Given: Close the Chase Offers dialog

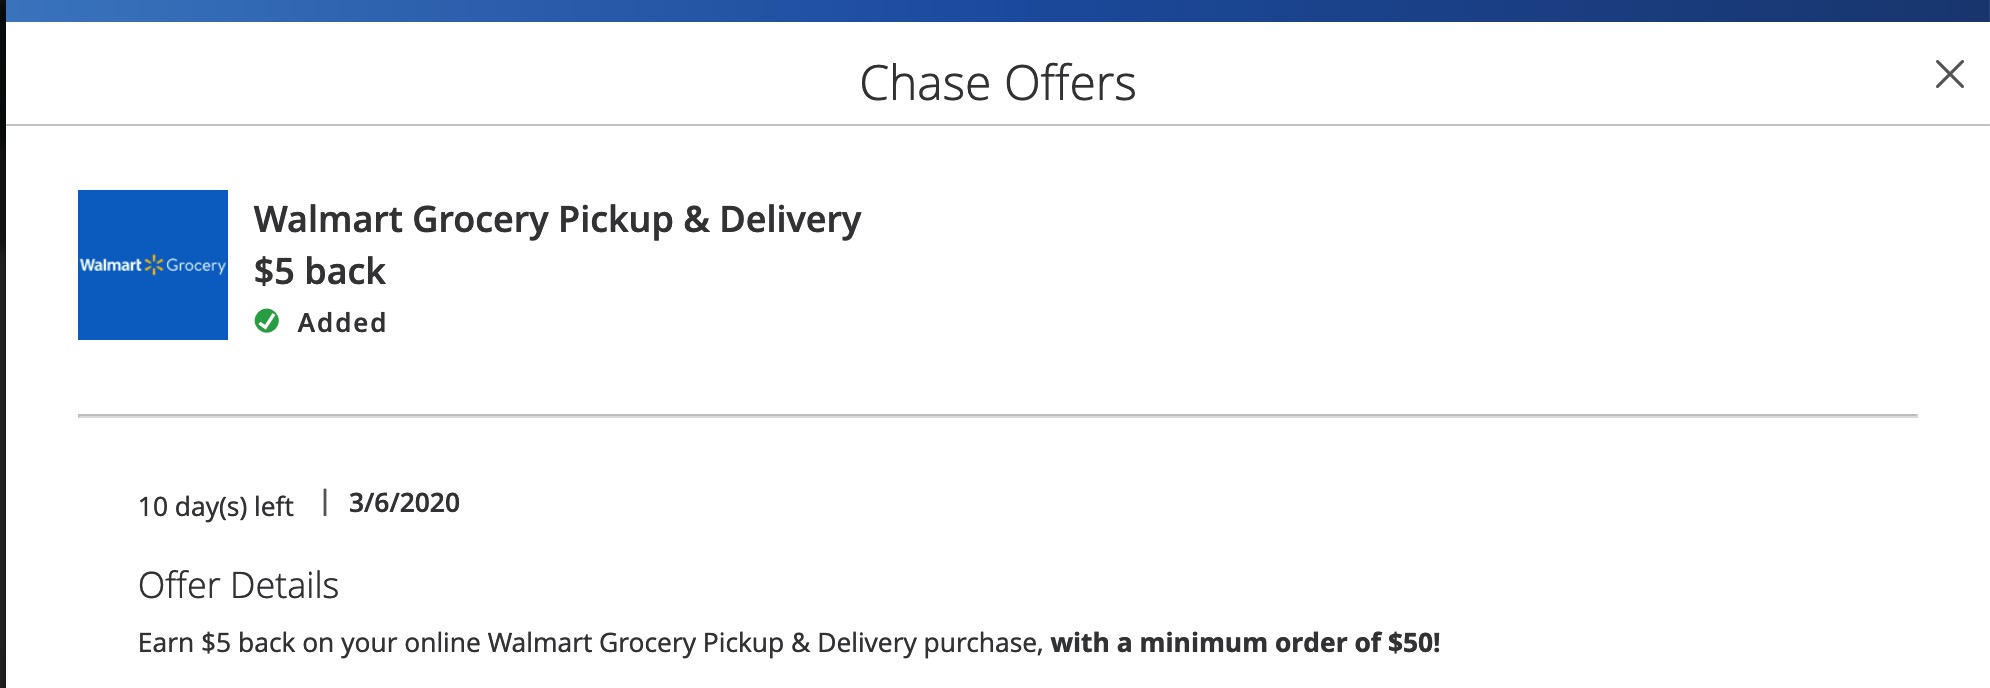Looking at the screenshot, I should (x=1949, y=74).
